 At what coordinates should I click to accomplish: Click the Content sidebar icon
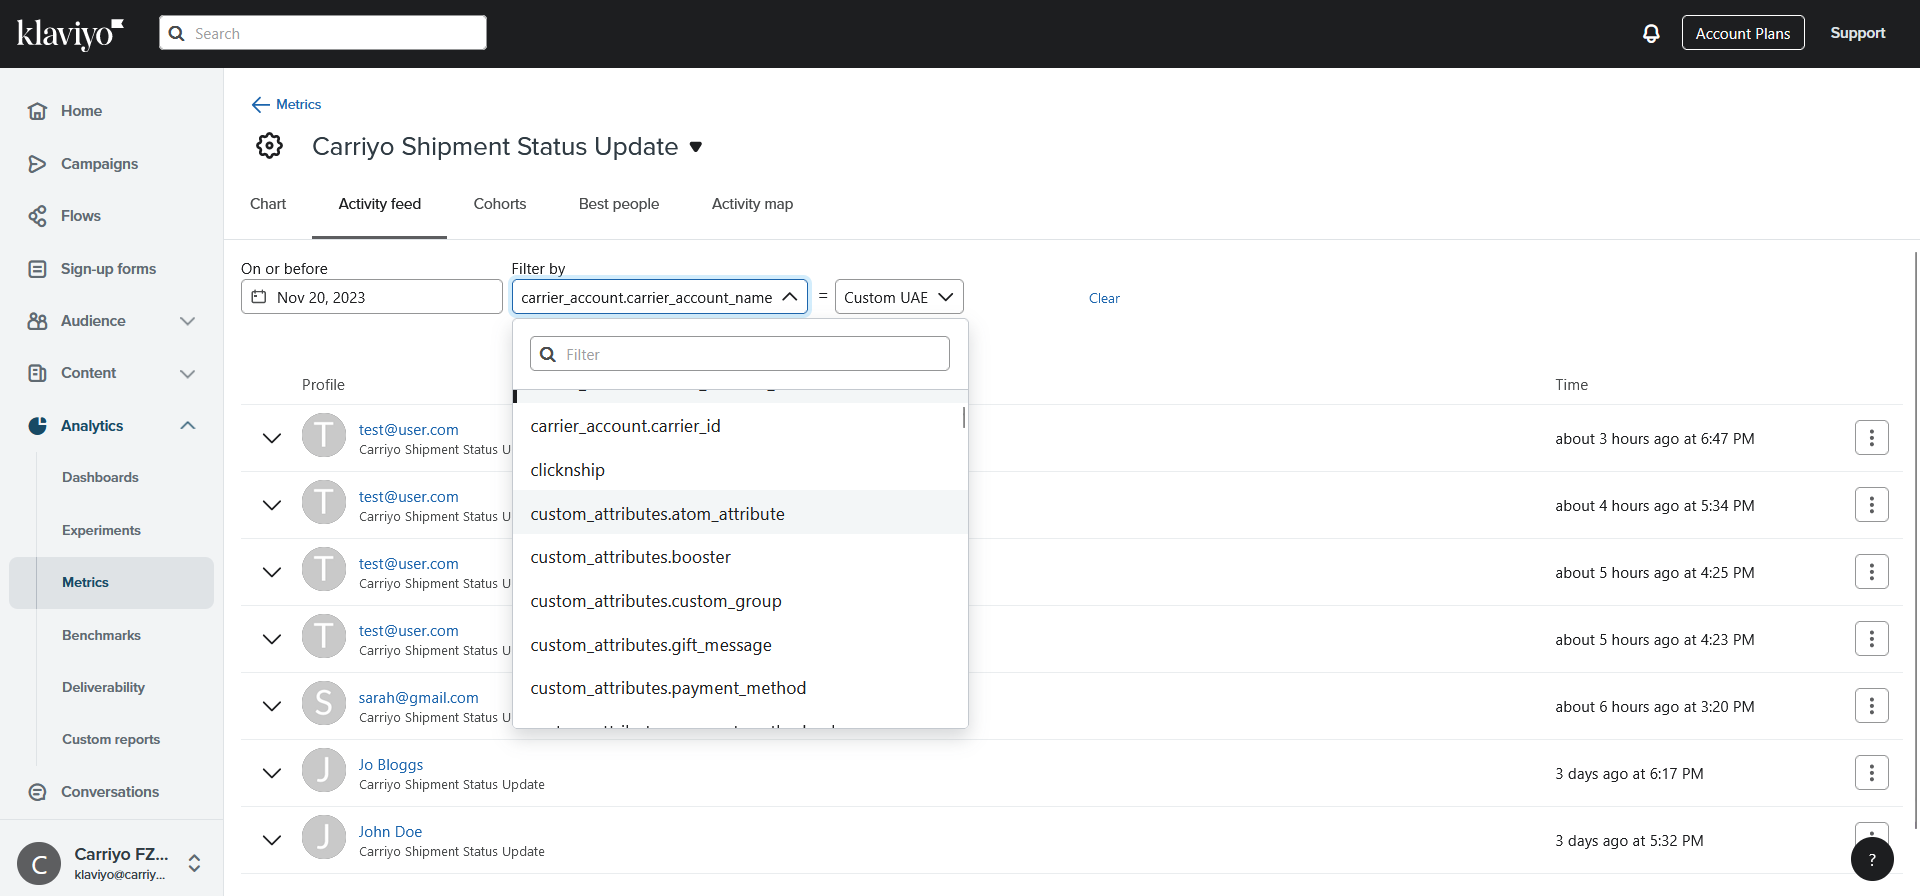[x=37, y=373]
